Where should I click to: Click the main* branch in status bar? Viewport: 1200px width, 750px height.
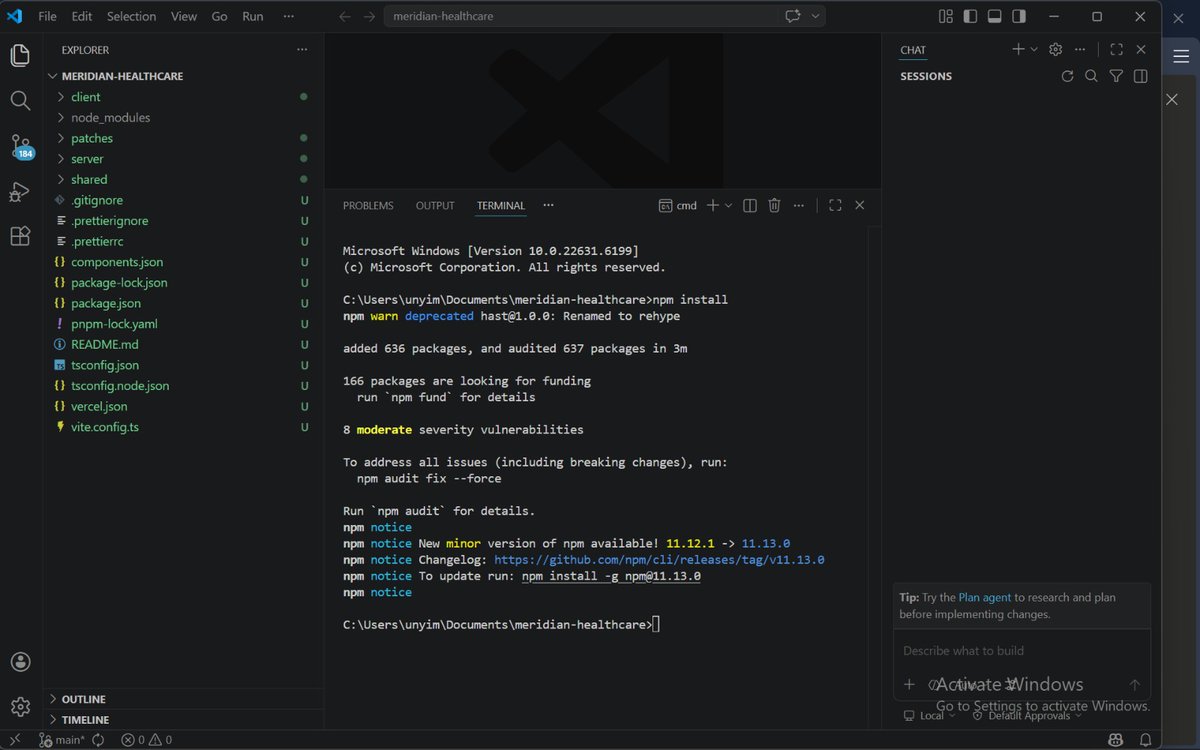pyautogui.click(x=62, y=740)
